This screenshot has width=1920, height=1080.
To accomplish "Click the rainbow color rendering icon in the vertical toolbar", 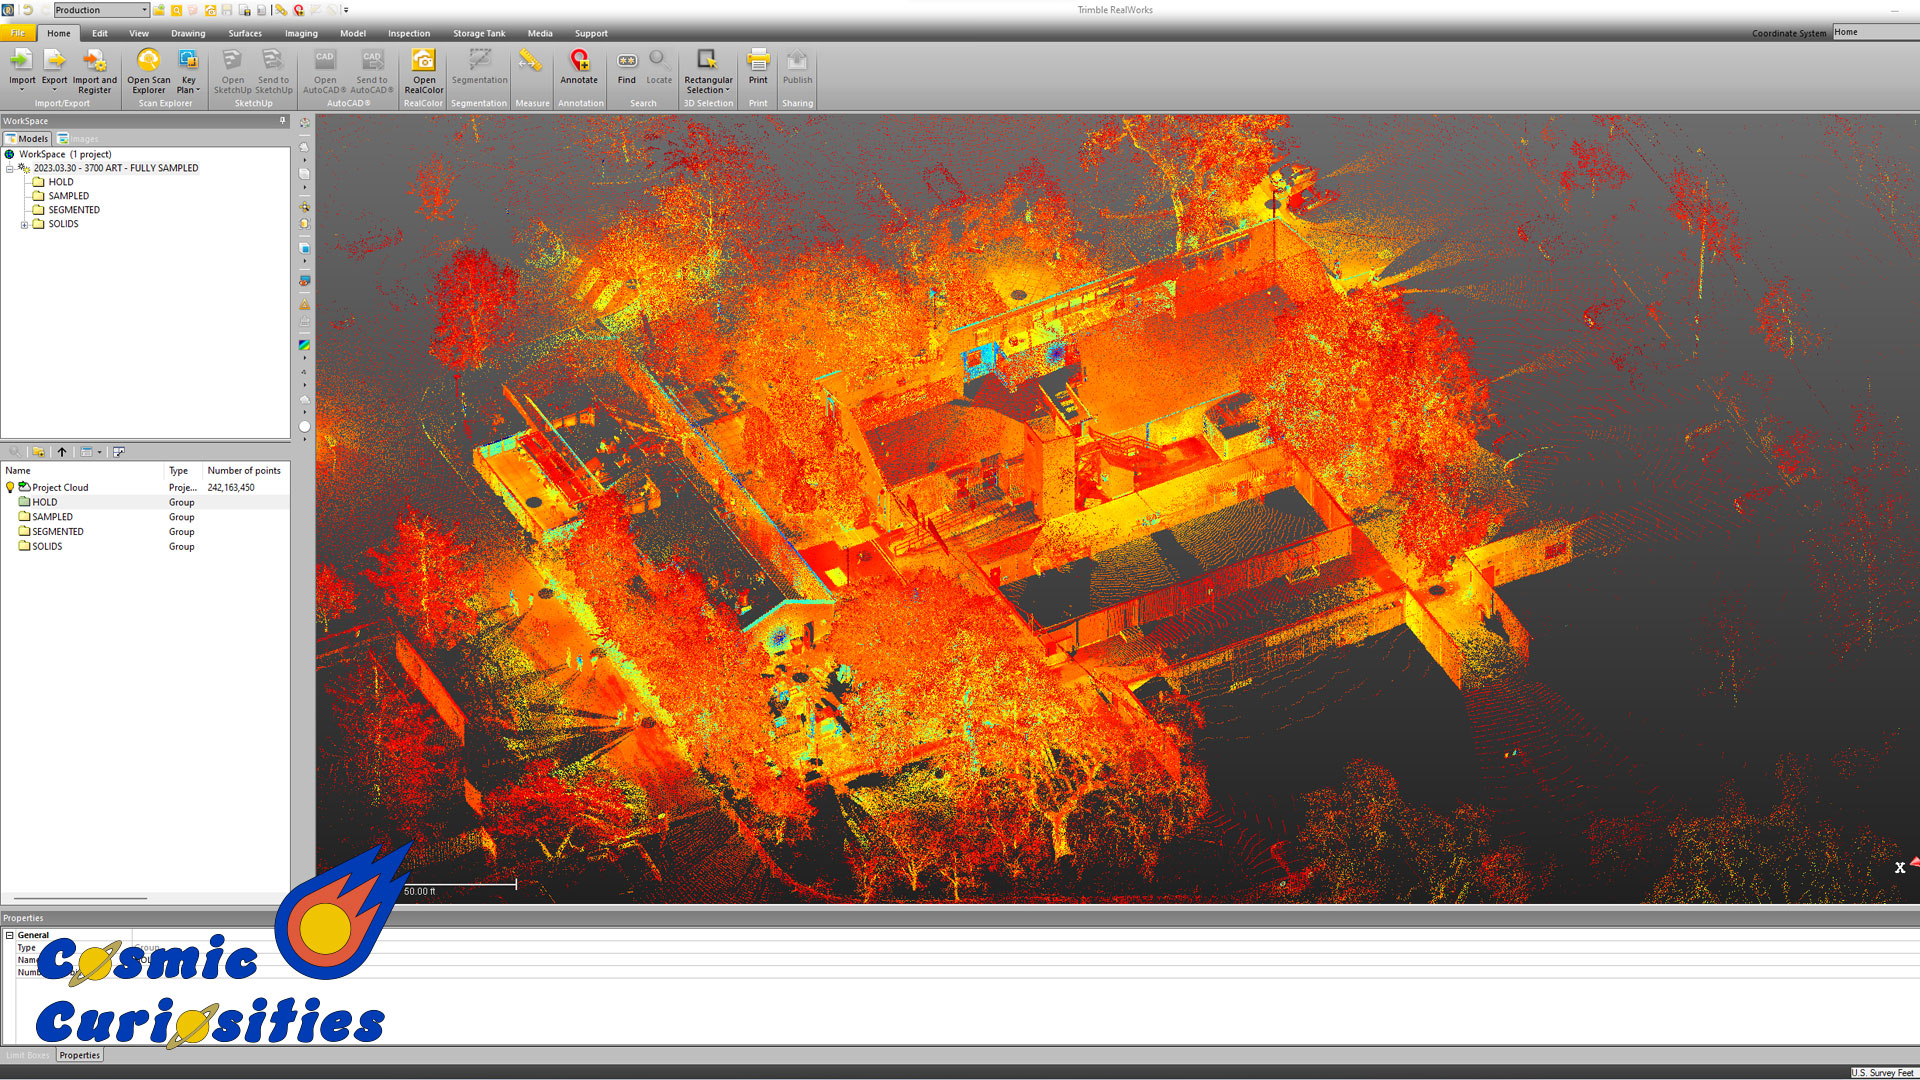I will point(304,345).
